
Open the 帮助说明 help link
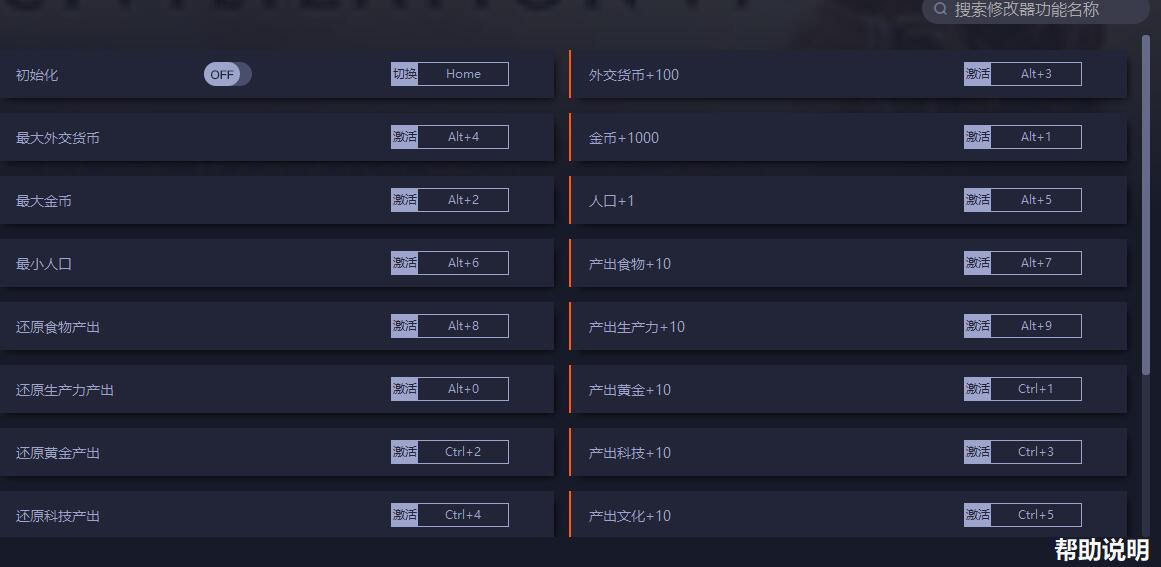click(1102, 549)
